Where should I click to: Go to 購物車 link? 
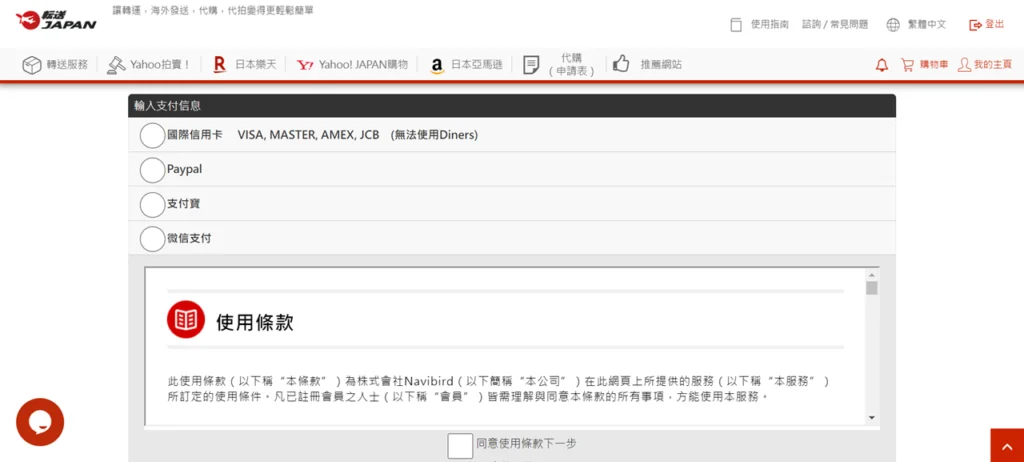(x=934, y=65)
